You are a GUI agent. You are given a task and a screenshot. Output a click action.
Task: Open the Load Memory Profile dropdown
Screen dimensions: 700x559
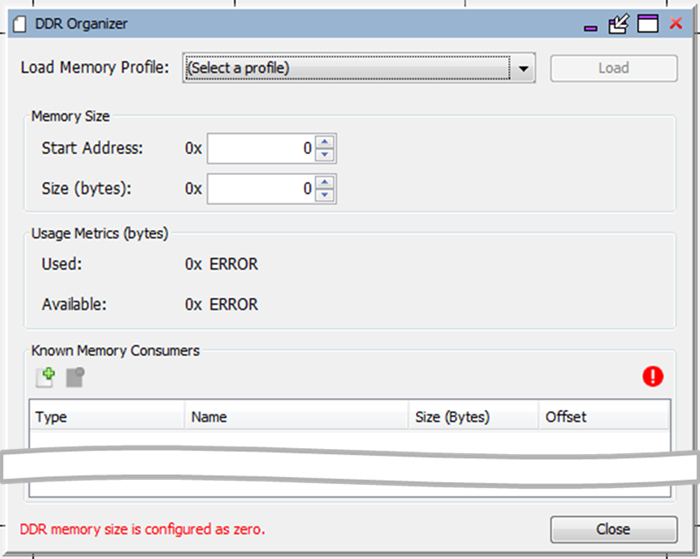coord(358,68)
